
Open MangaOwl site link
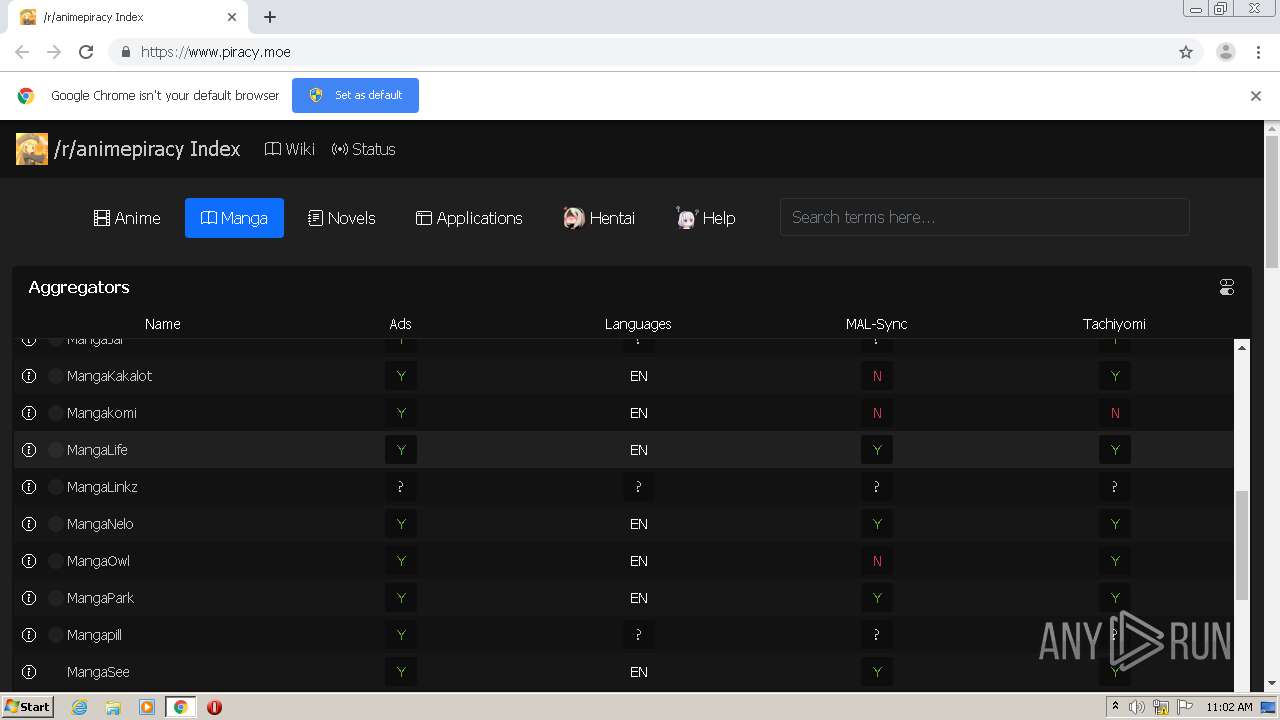98,561
